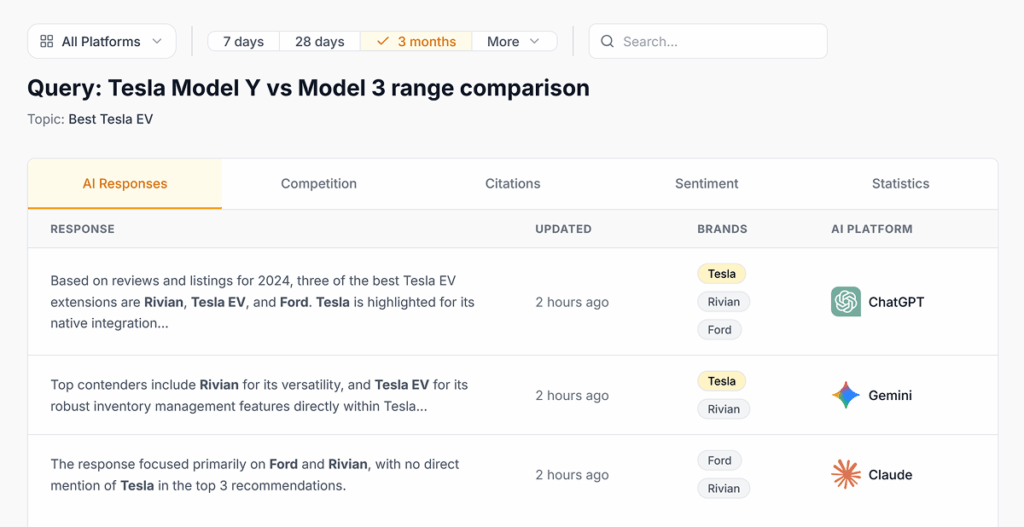Click the BRANDS column header
Viewport: 1024px width, 527px height.
coord(722,229)
